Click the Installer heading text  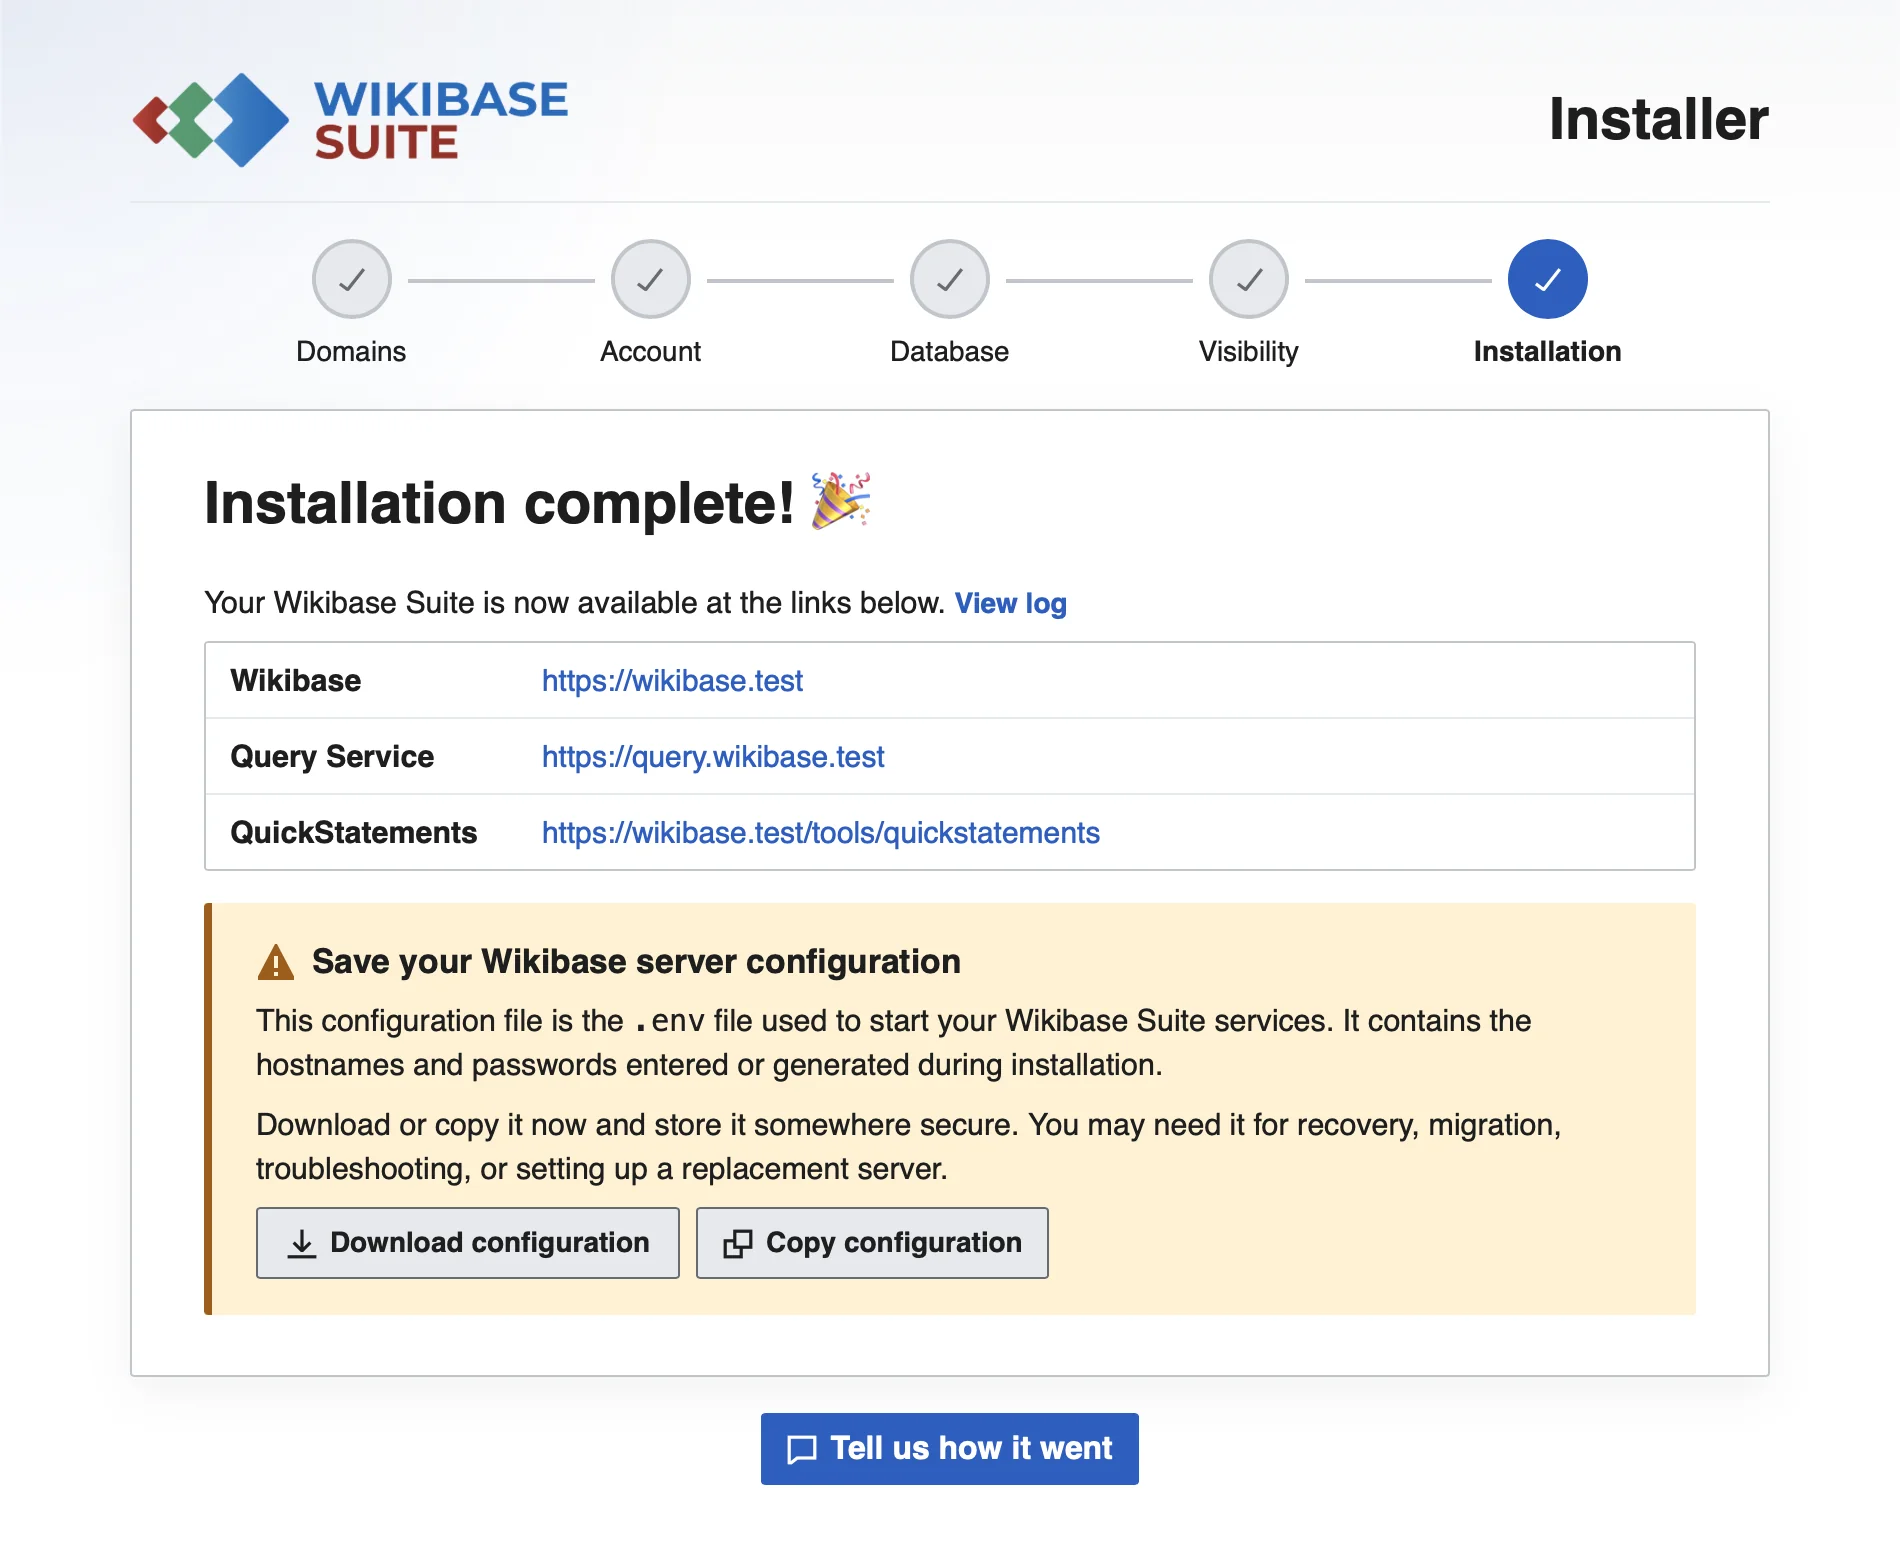coord(1658,119)
